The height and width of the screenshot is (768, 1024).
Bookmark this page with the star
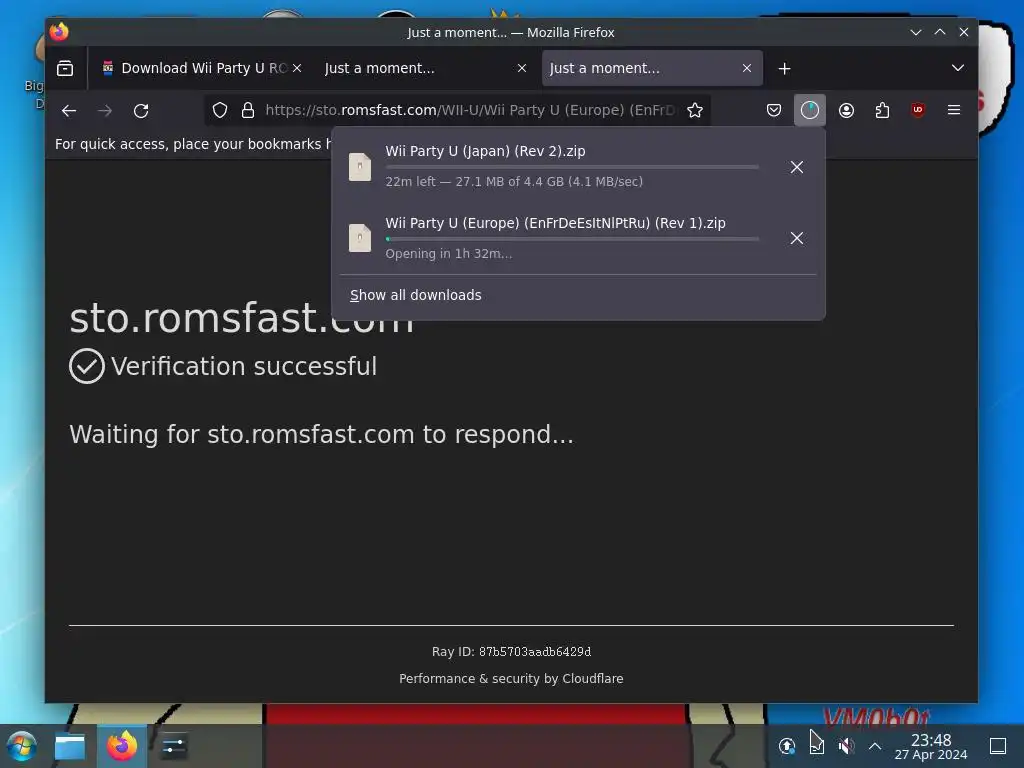[x=695, y=110]
